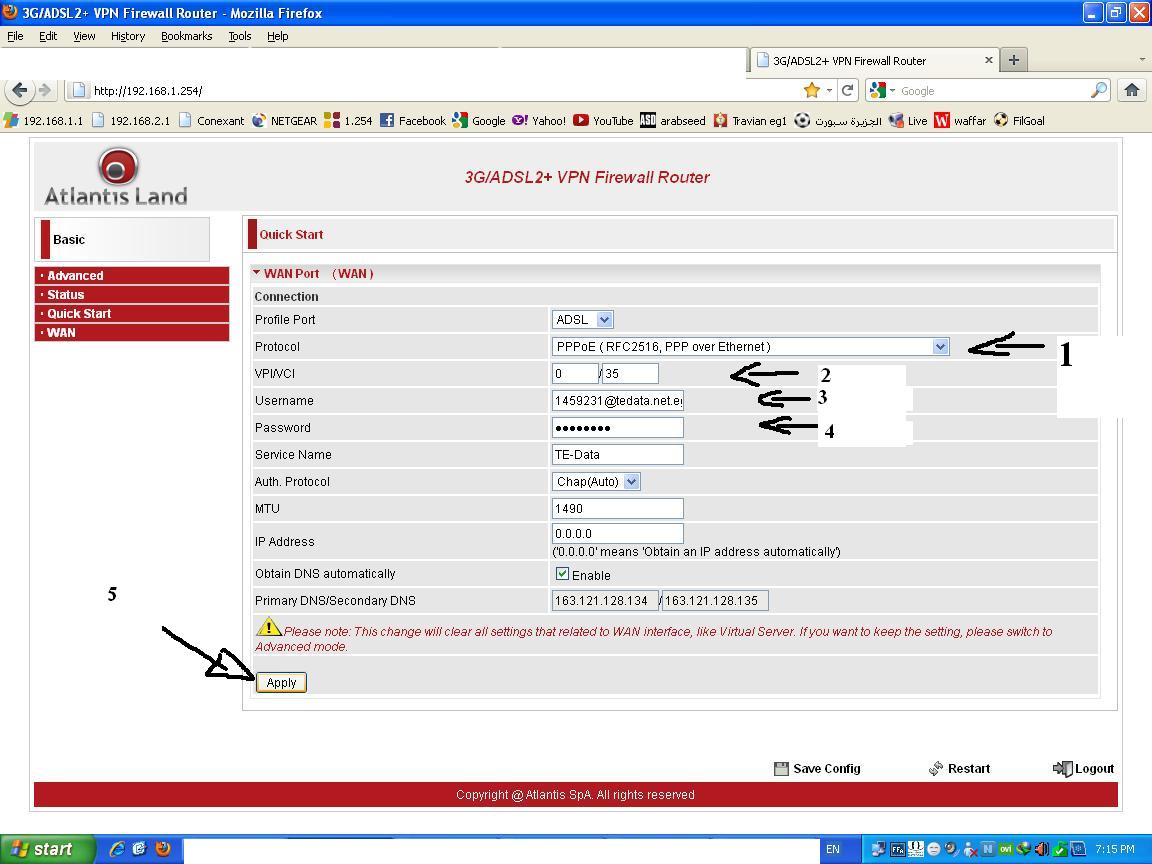Click the VPI value field

[x=575, y=373]
